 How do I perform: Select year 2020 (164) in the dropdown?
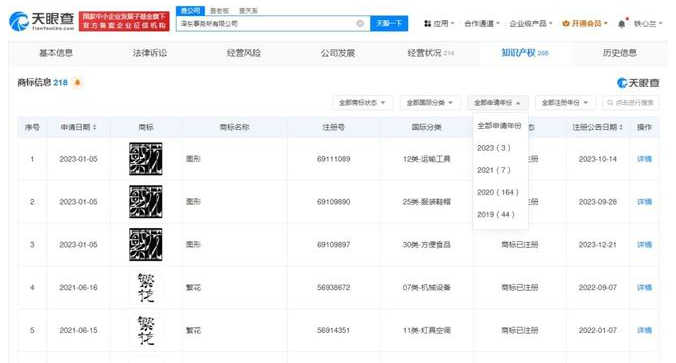coord(498,192)
